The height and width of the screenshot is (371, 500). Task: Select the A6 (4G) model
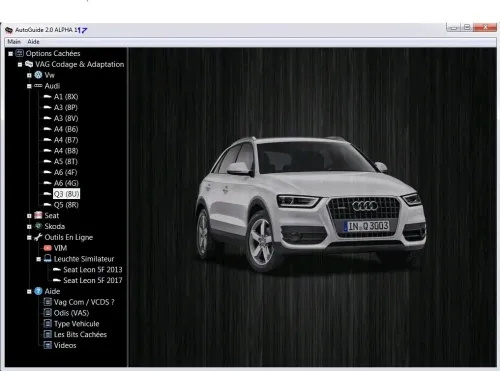pyautogui.click(x=66, y=183)
